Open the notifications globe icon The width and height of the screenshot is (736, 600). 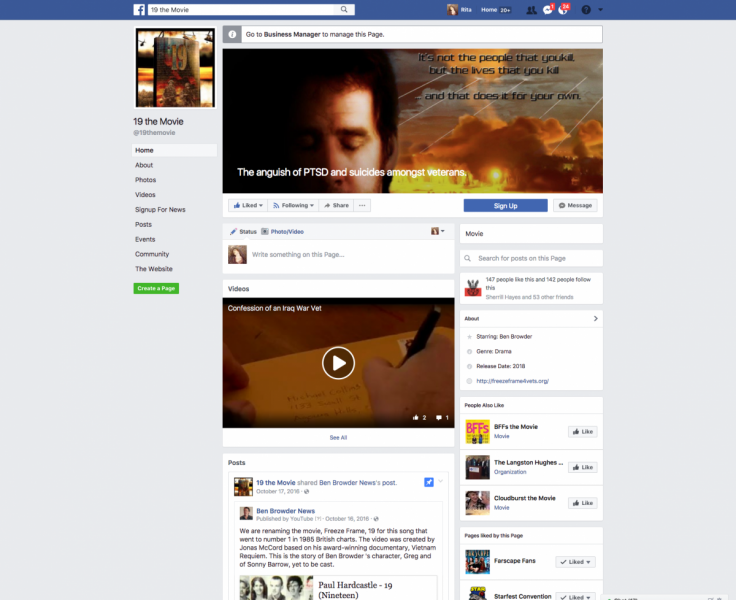[563, 10]
